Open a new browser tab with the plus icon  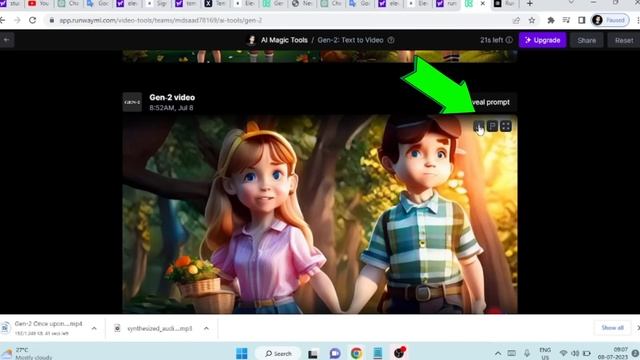coord(529,4)
